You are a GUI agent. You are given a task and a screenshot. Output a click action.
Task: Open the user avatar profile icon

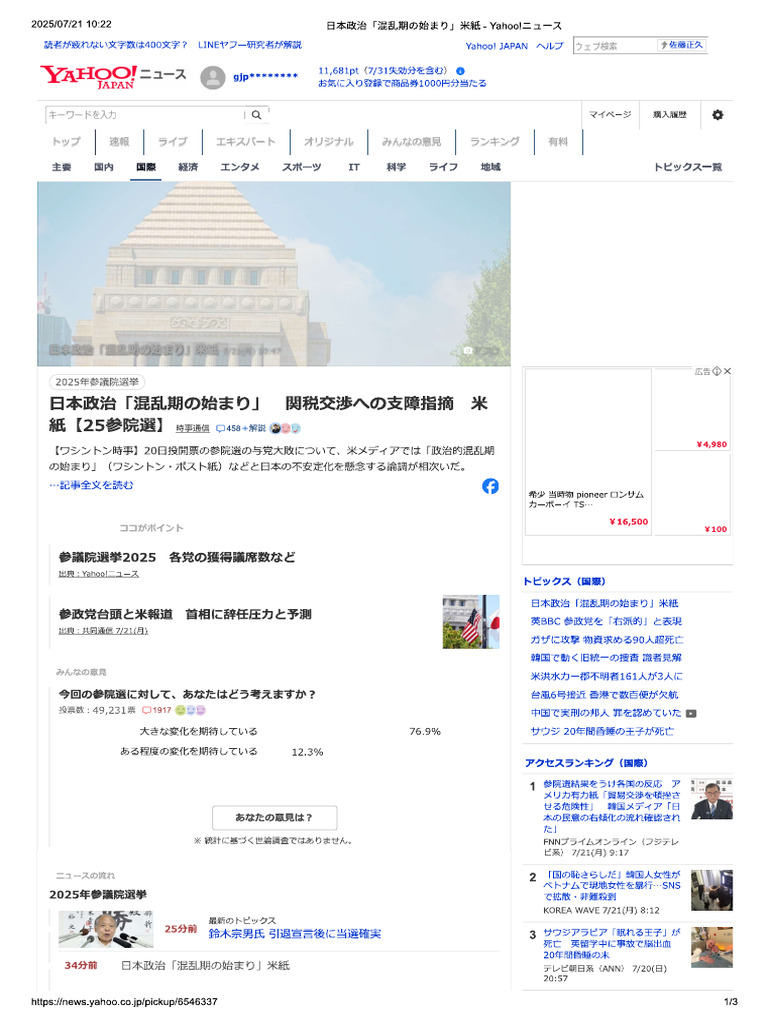coord(213,78)
